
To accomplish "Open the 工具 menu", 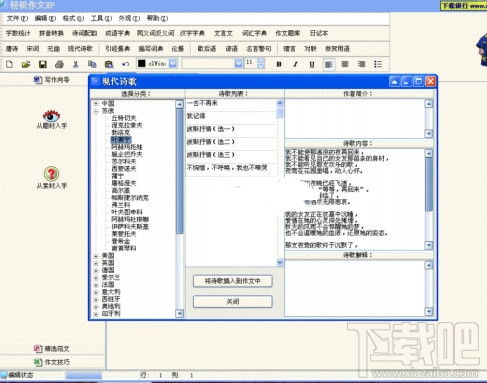I will click(x=101, y=18).
